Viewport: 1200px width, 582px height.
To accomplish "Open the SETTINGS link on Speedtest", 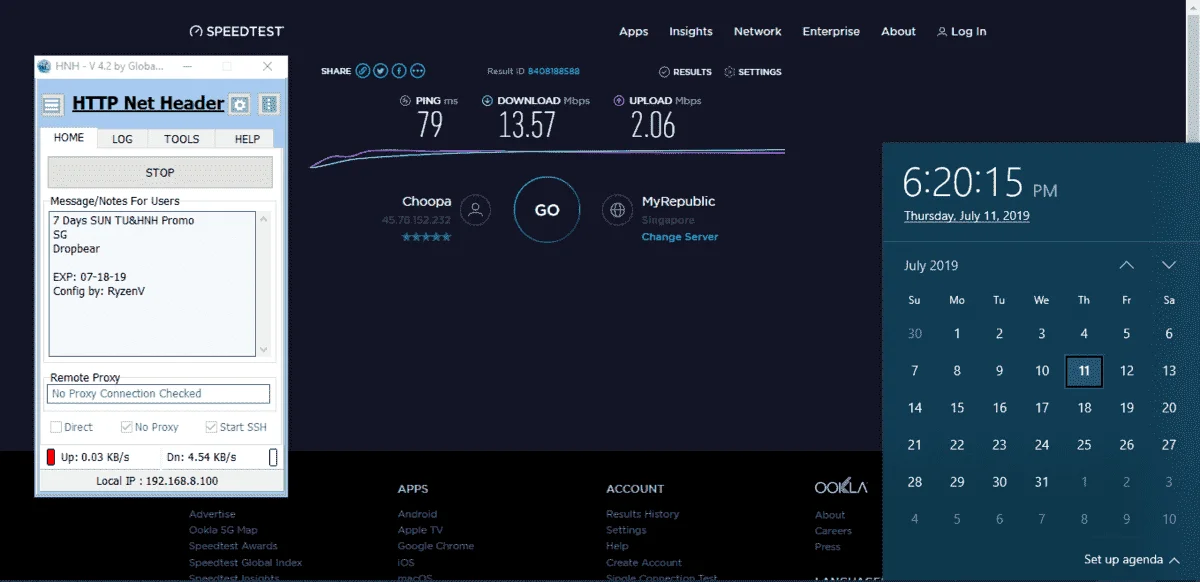I will tap(760, 72).
